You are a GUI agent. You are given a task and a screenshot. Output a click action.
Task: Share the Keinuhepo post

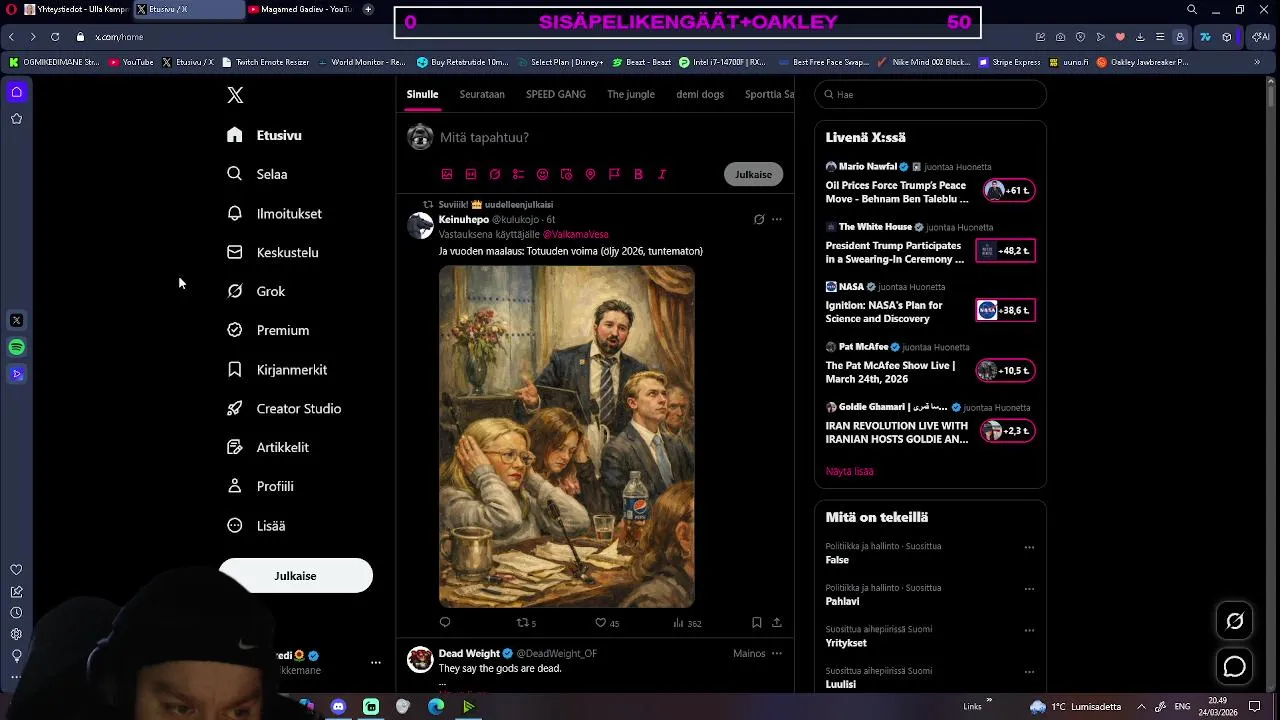pos(776,622)
